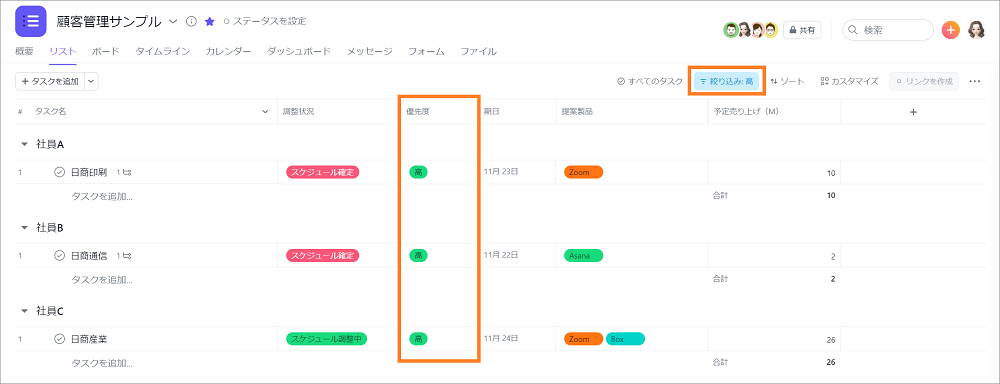Click the 共有 share button

coord(802,29)
